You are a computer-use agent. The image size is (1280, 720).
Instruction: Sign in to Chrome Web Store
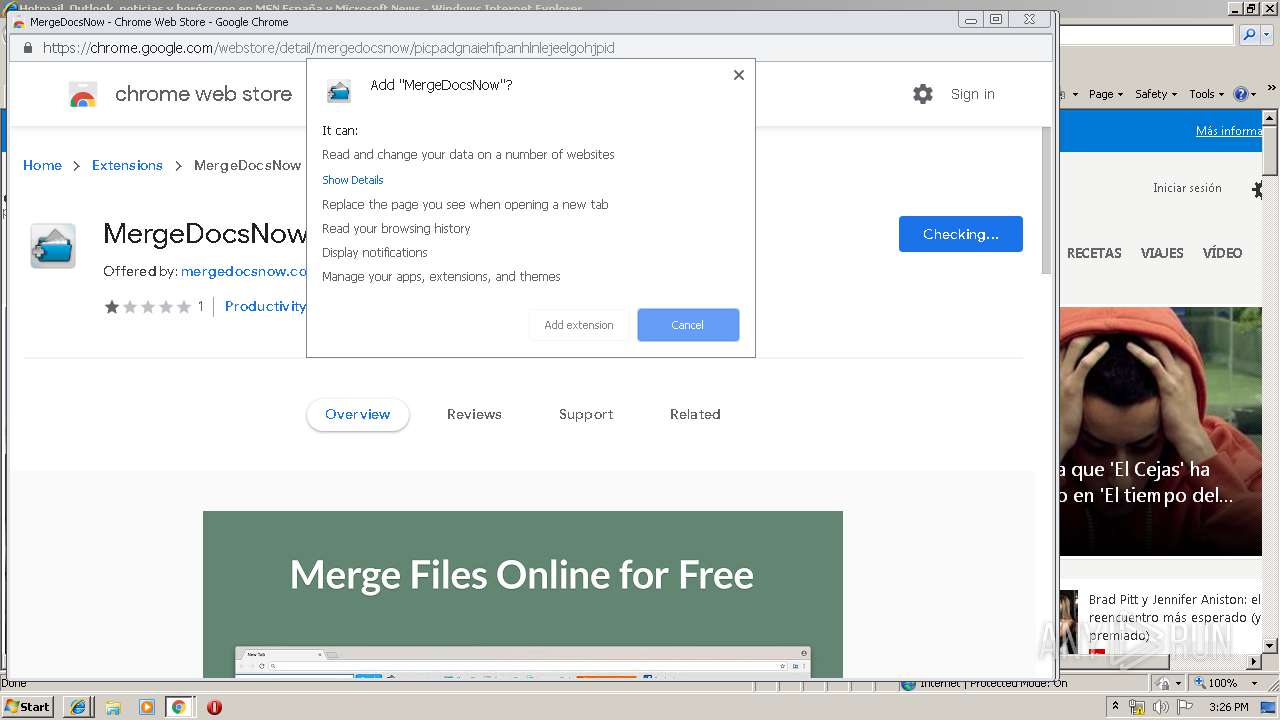(x=973, y=94)
